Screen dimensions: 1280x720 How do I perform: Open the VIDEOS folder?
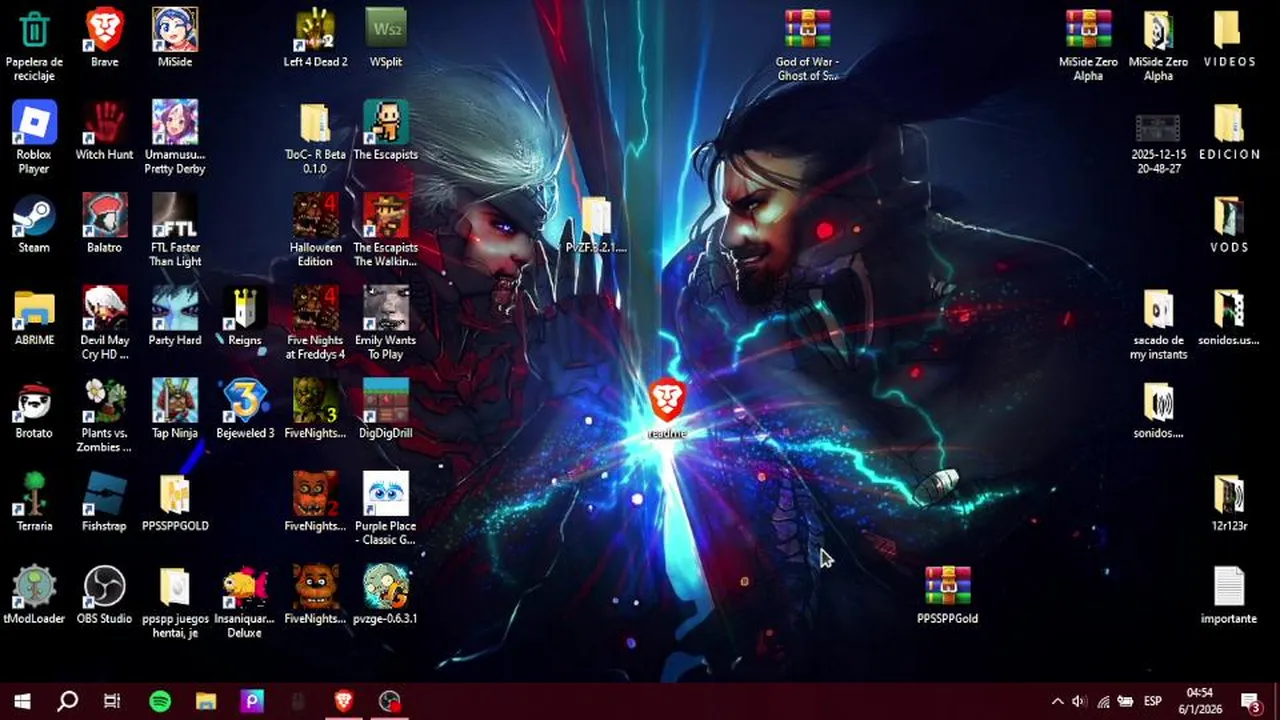1229,38
